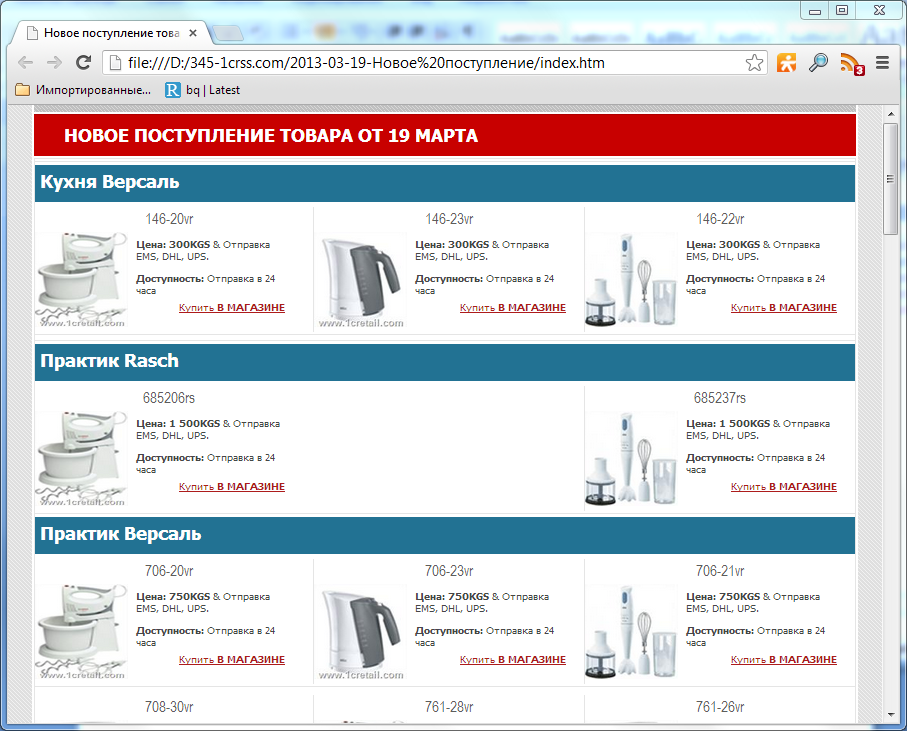The width and height of the screenshot is (907, 731).
Task: Click the magnifier extension icon
Action: pyautogui.click(x=818, y=63)
